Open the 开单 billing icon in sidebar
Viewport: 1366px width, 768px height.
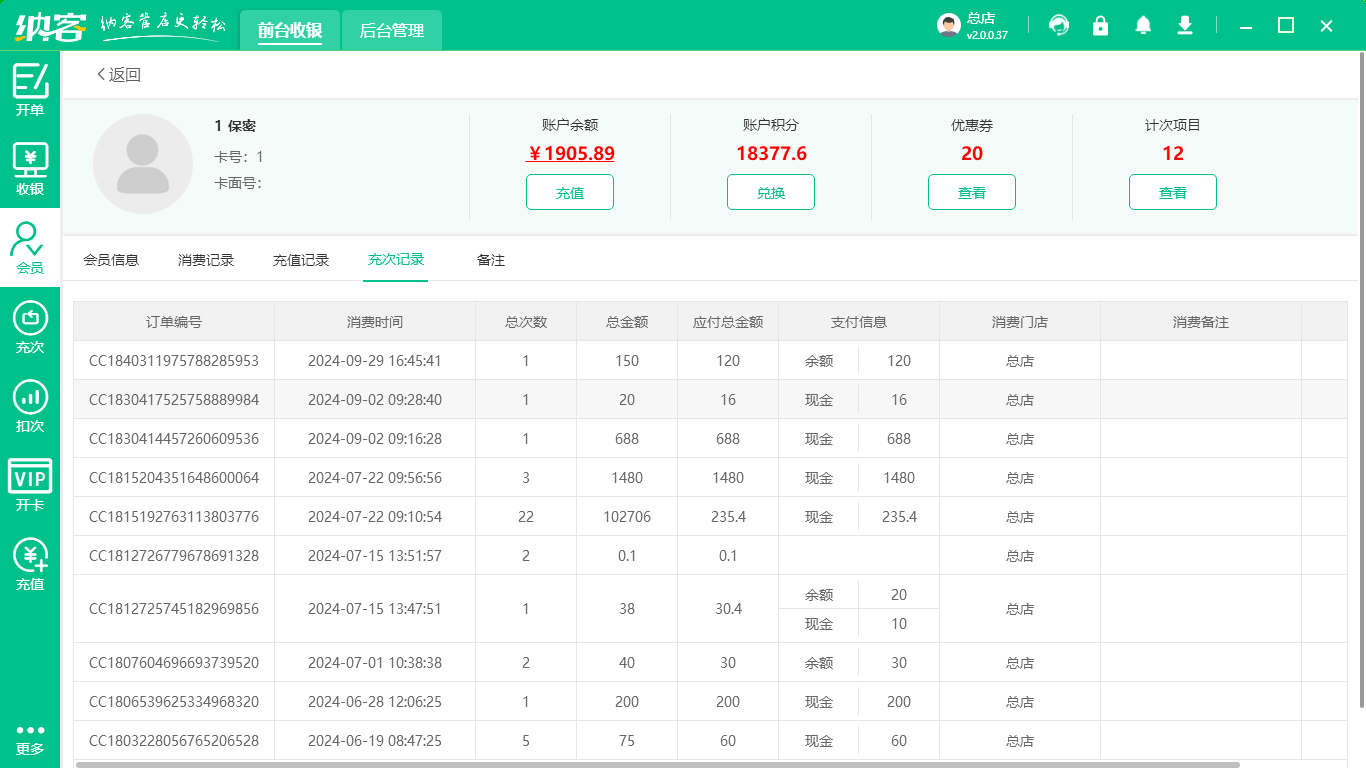30,89
